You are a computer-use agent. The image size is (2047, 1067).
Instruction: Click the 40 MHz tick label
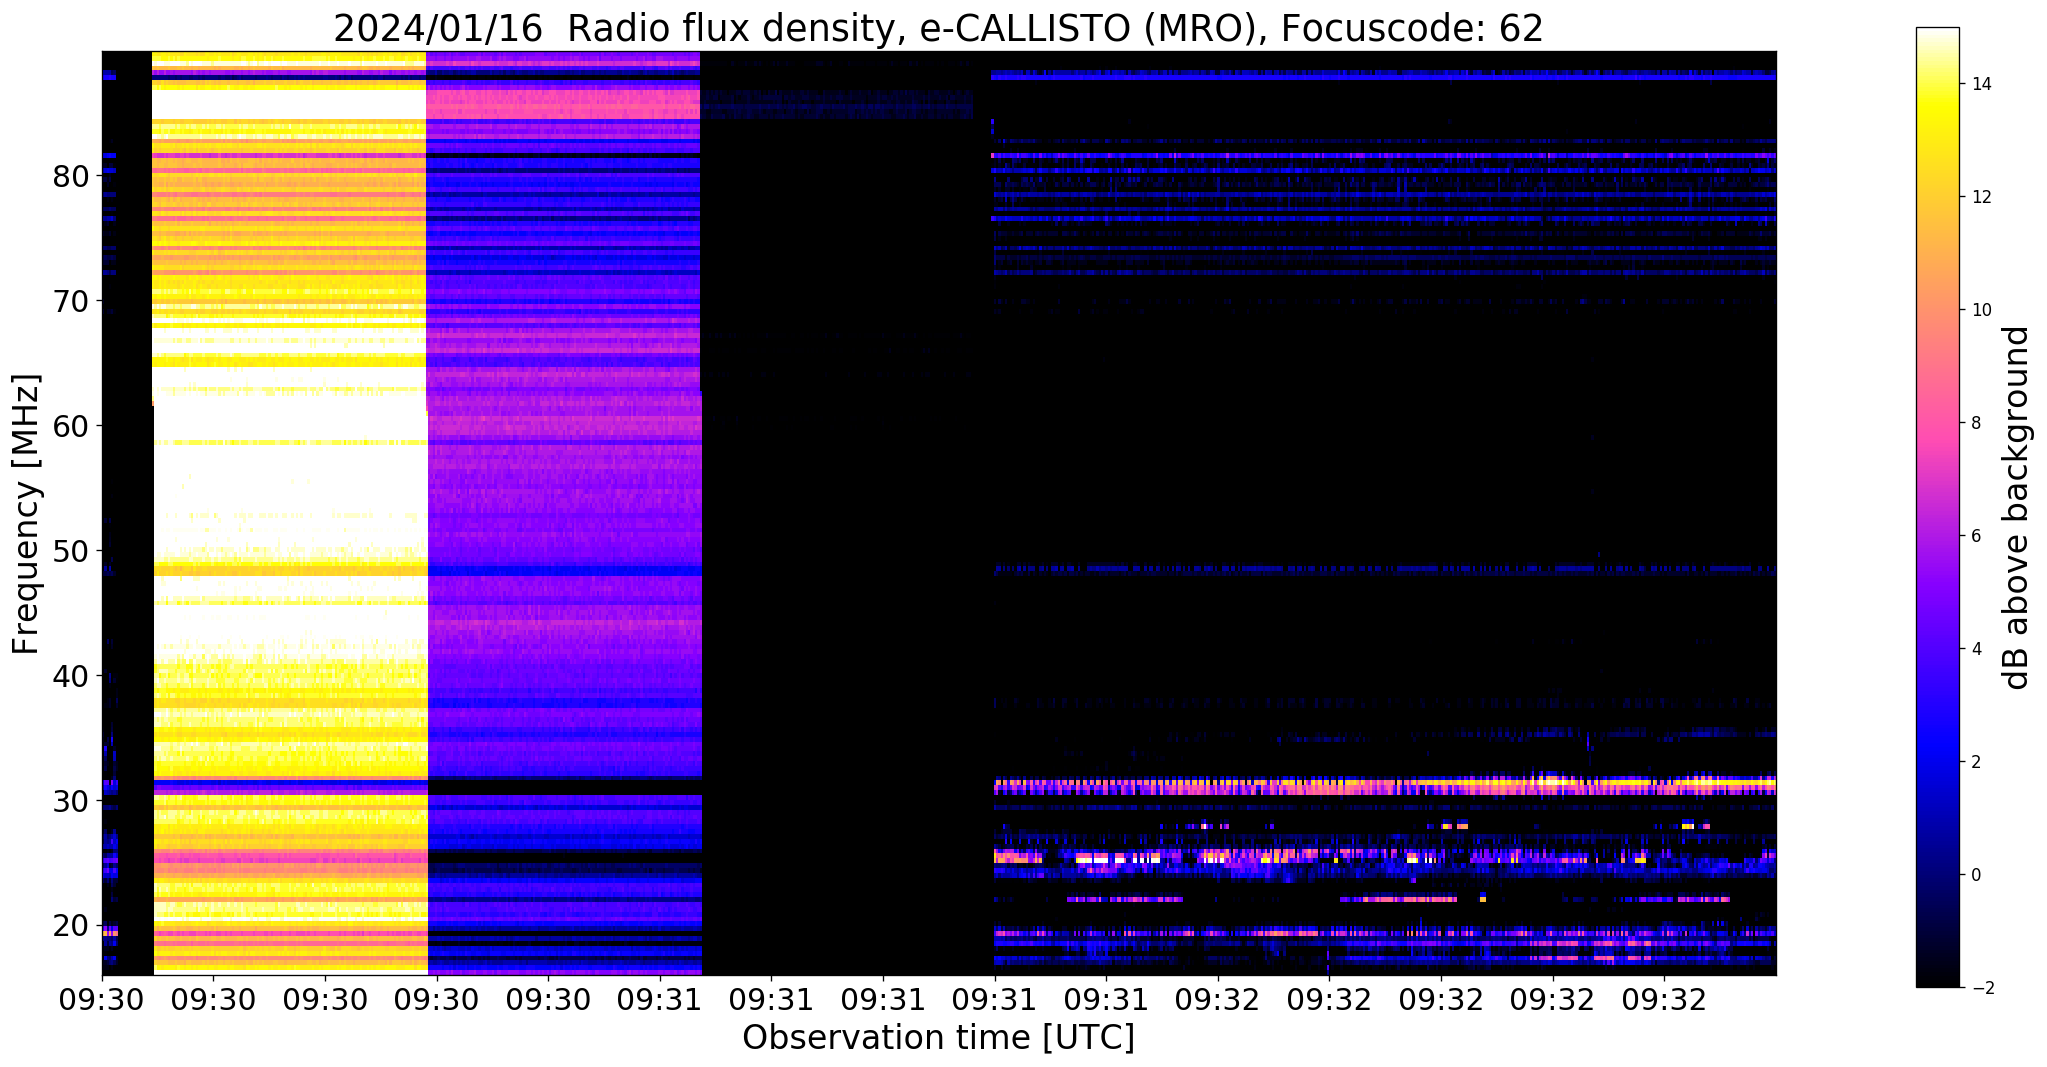(71, 677)
